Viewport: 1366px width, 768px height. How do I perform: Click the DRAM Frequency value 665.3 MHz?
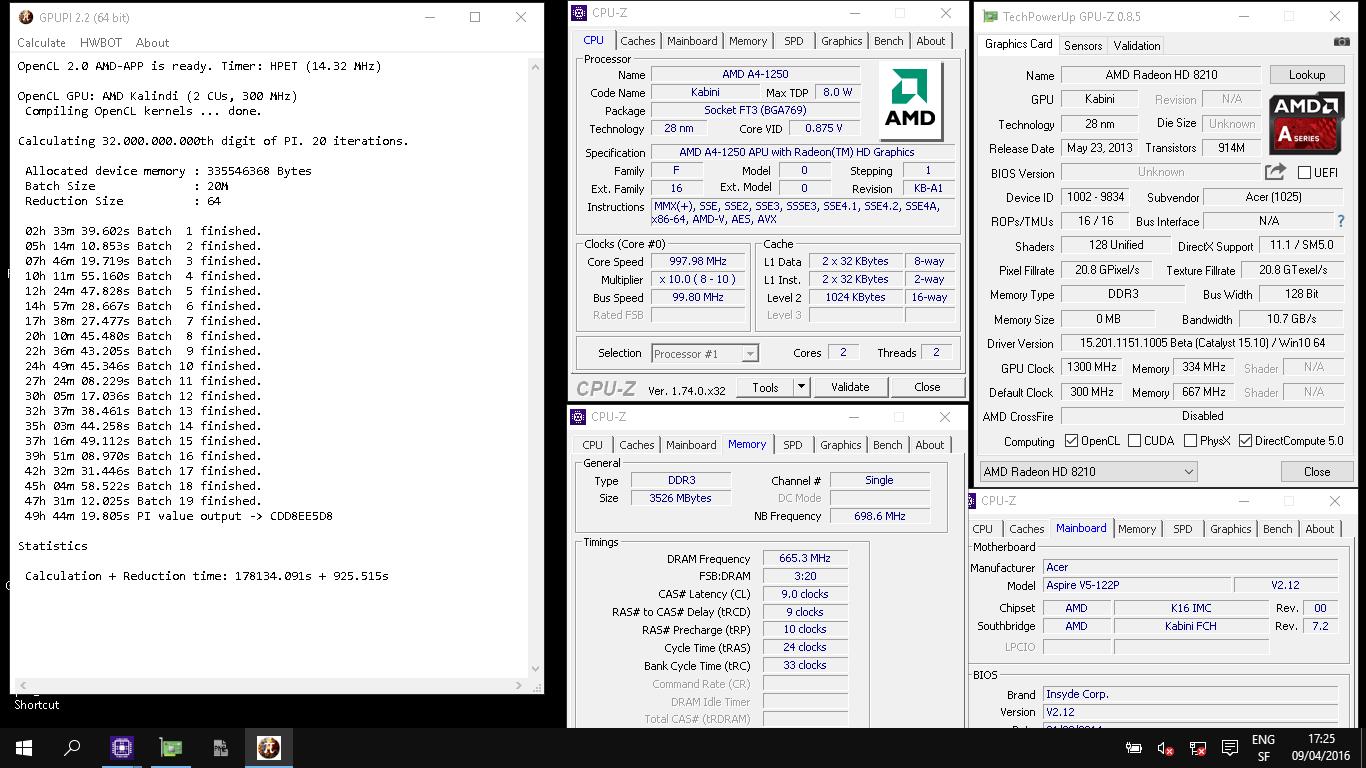click(805, 559)
